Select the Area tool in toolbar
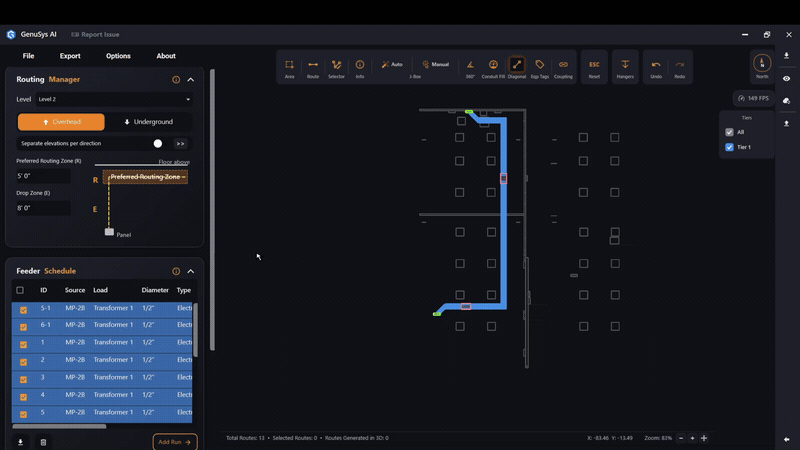Image resolution: width=800 pixels, height=450 pixels. [x=289, y=68]
